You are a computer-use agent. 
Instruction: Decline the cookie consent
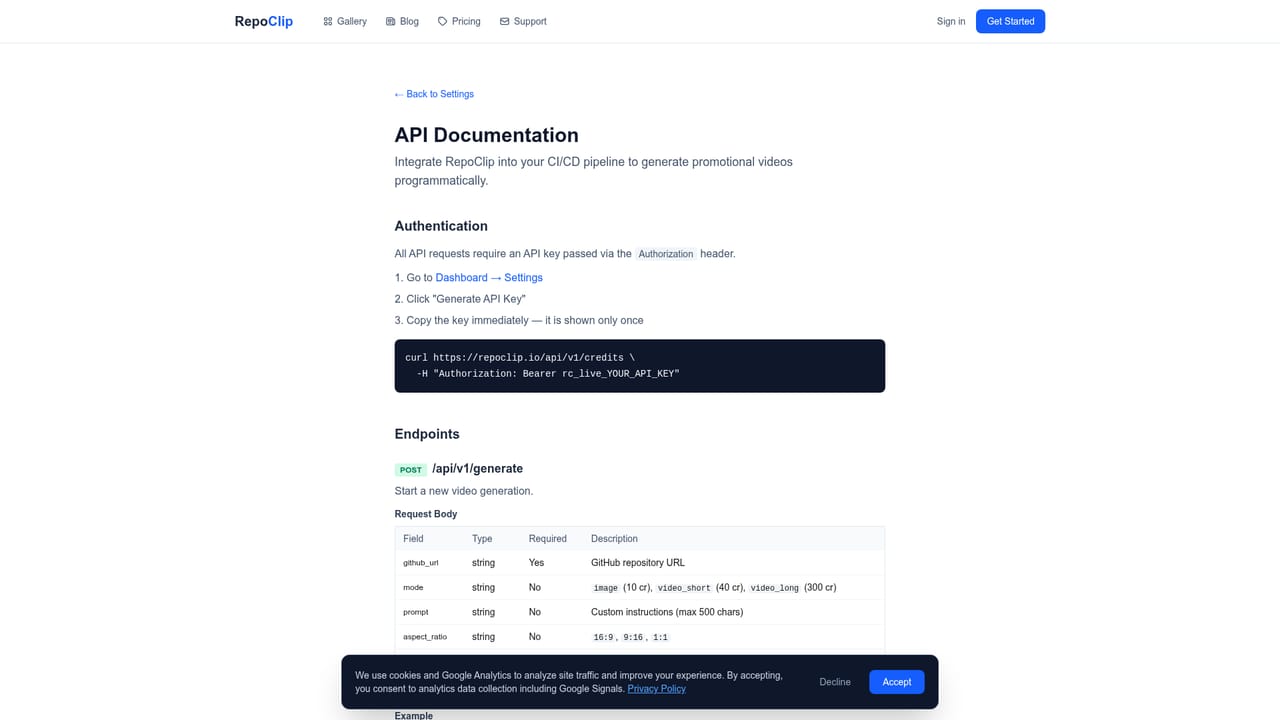[x=835, y=682]
